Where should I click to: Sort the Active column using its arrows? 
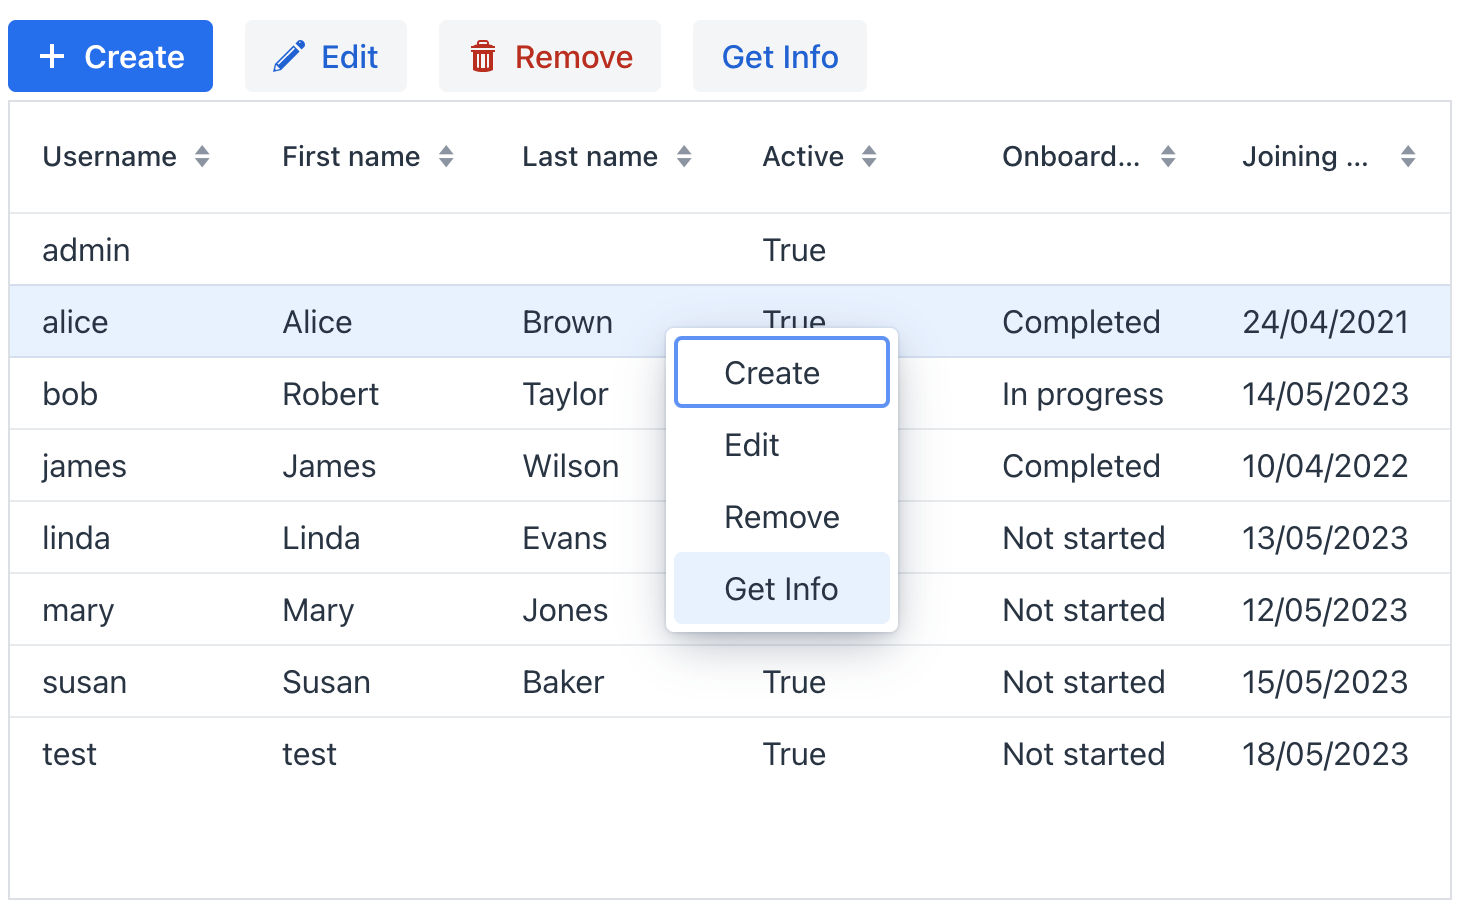coord(869,157)
